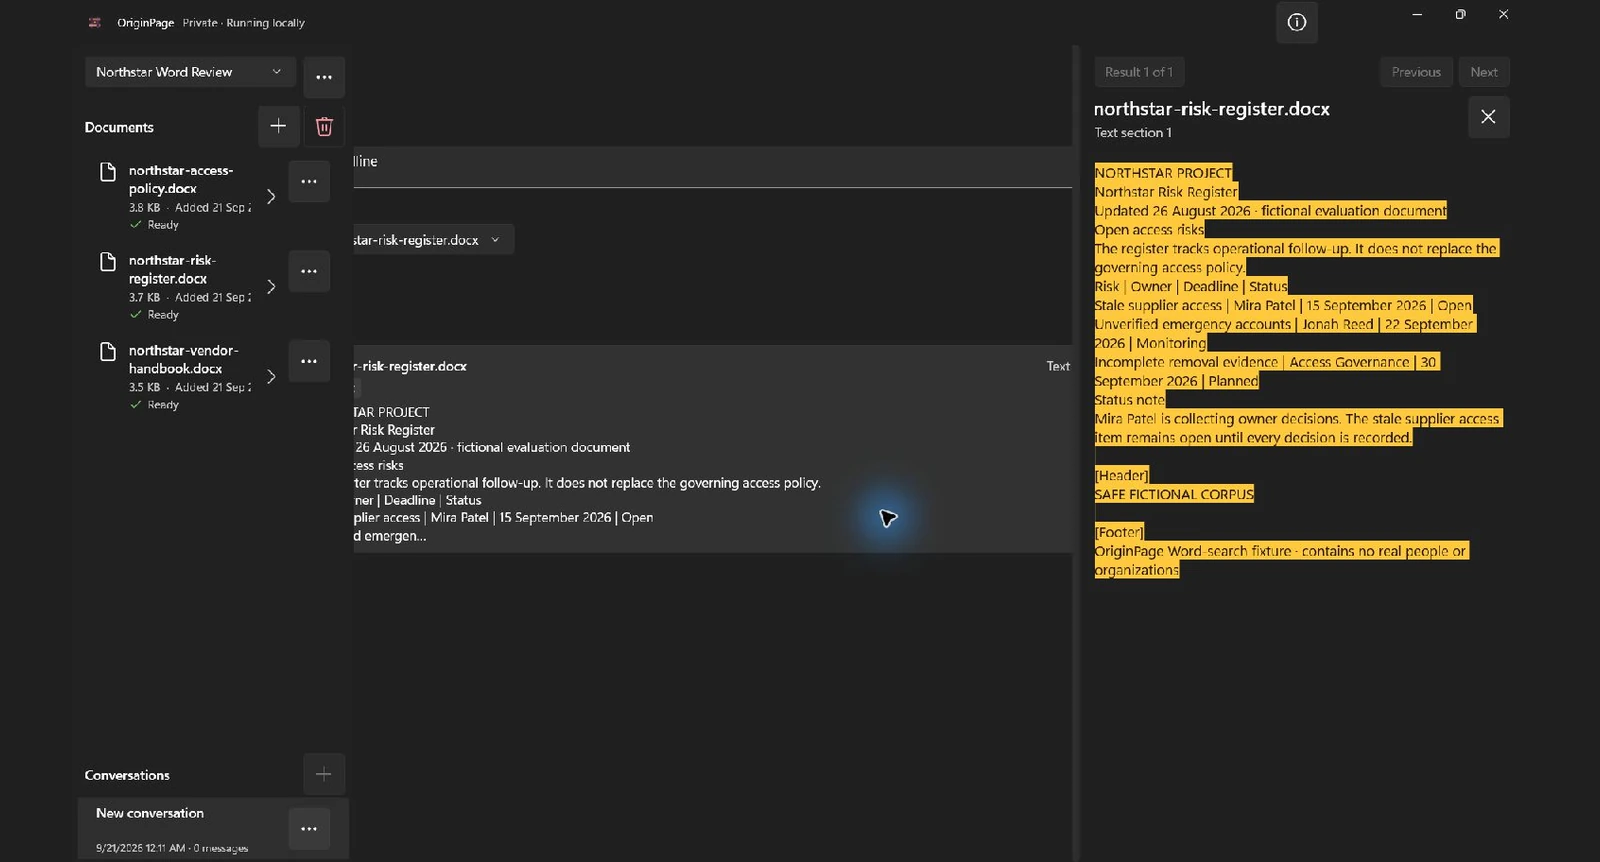Click file icon of northstar-access-policy.docx
The width and height of the screenshot is (1600, 862).
pyautogui.click(x=108, y=172)
